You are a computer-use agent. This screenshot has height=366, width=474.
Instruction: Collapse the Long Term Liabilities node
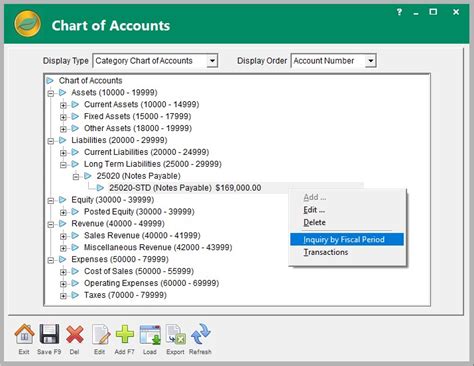coord(63,165)
